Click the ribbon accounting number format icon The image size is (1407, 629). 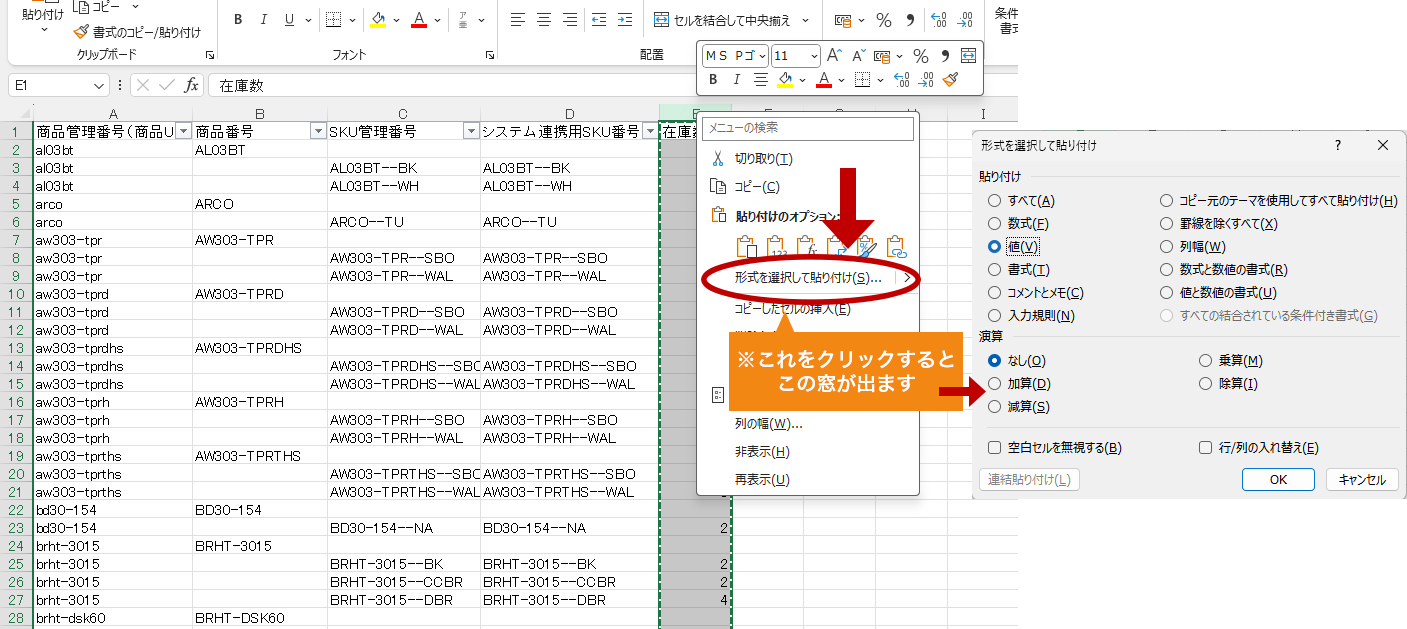843,20
